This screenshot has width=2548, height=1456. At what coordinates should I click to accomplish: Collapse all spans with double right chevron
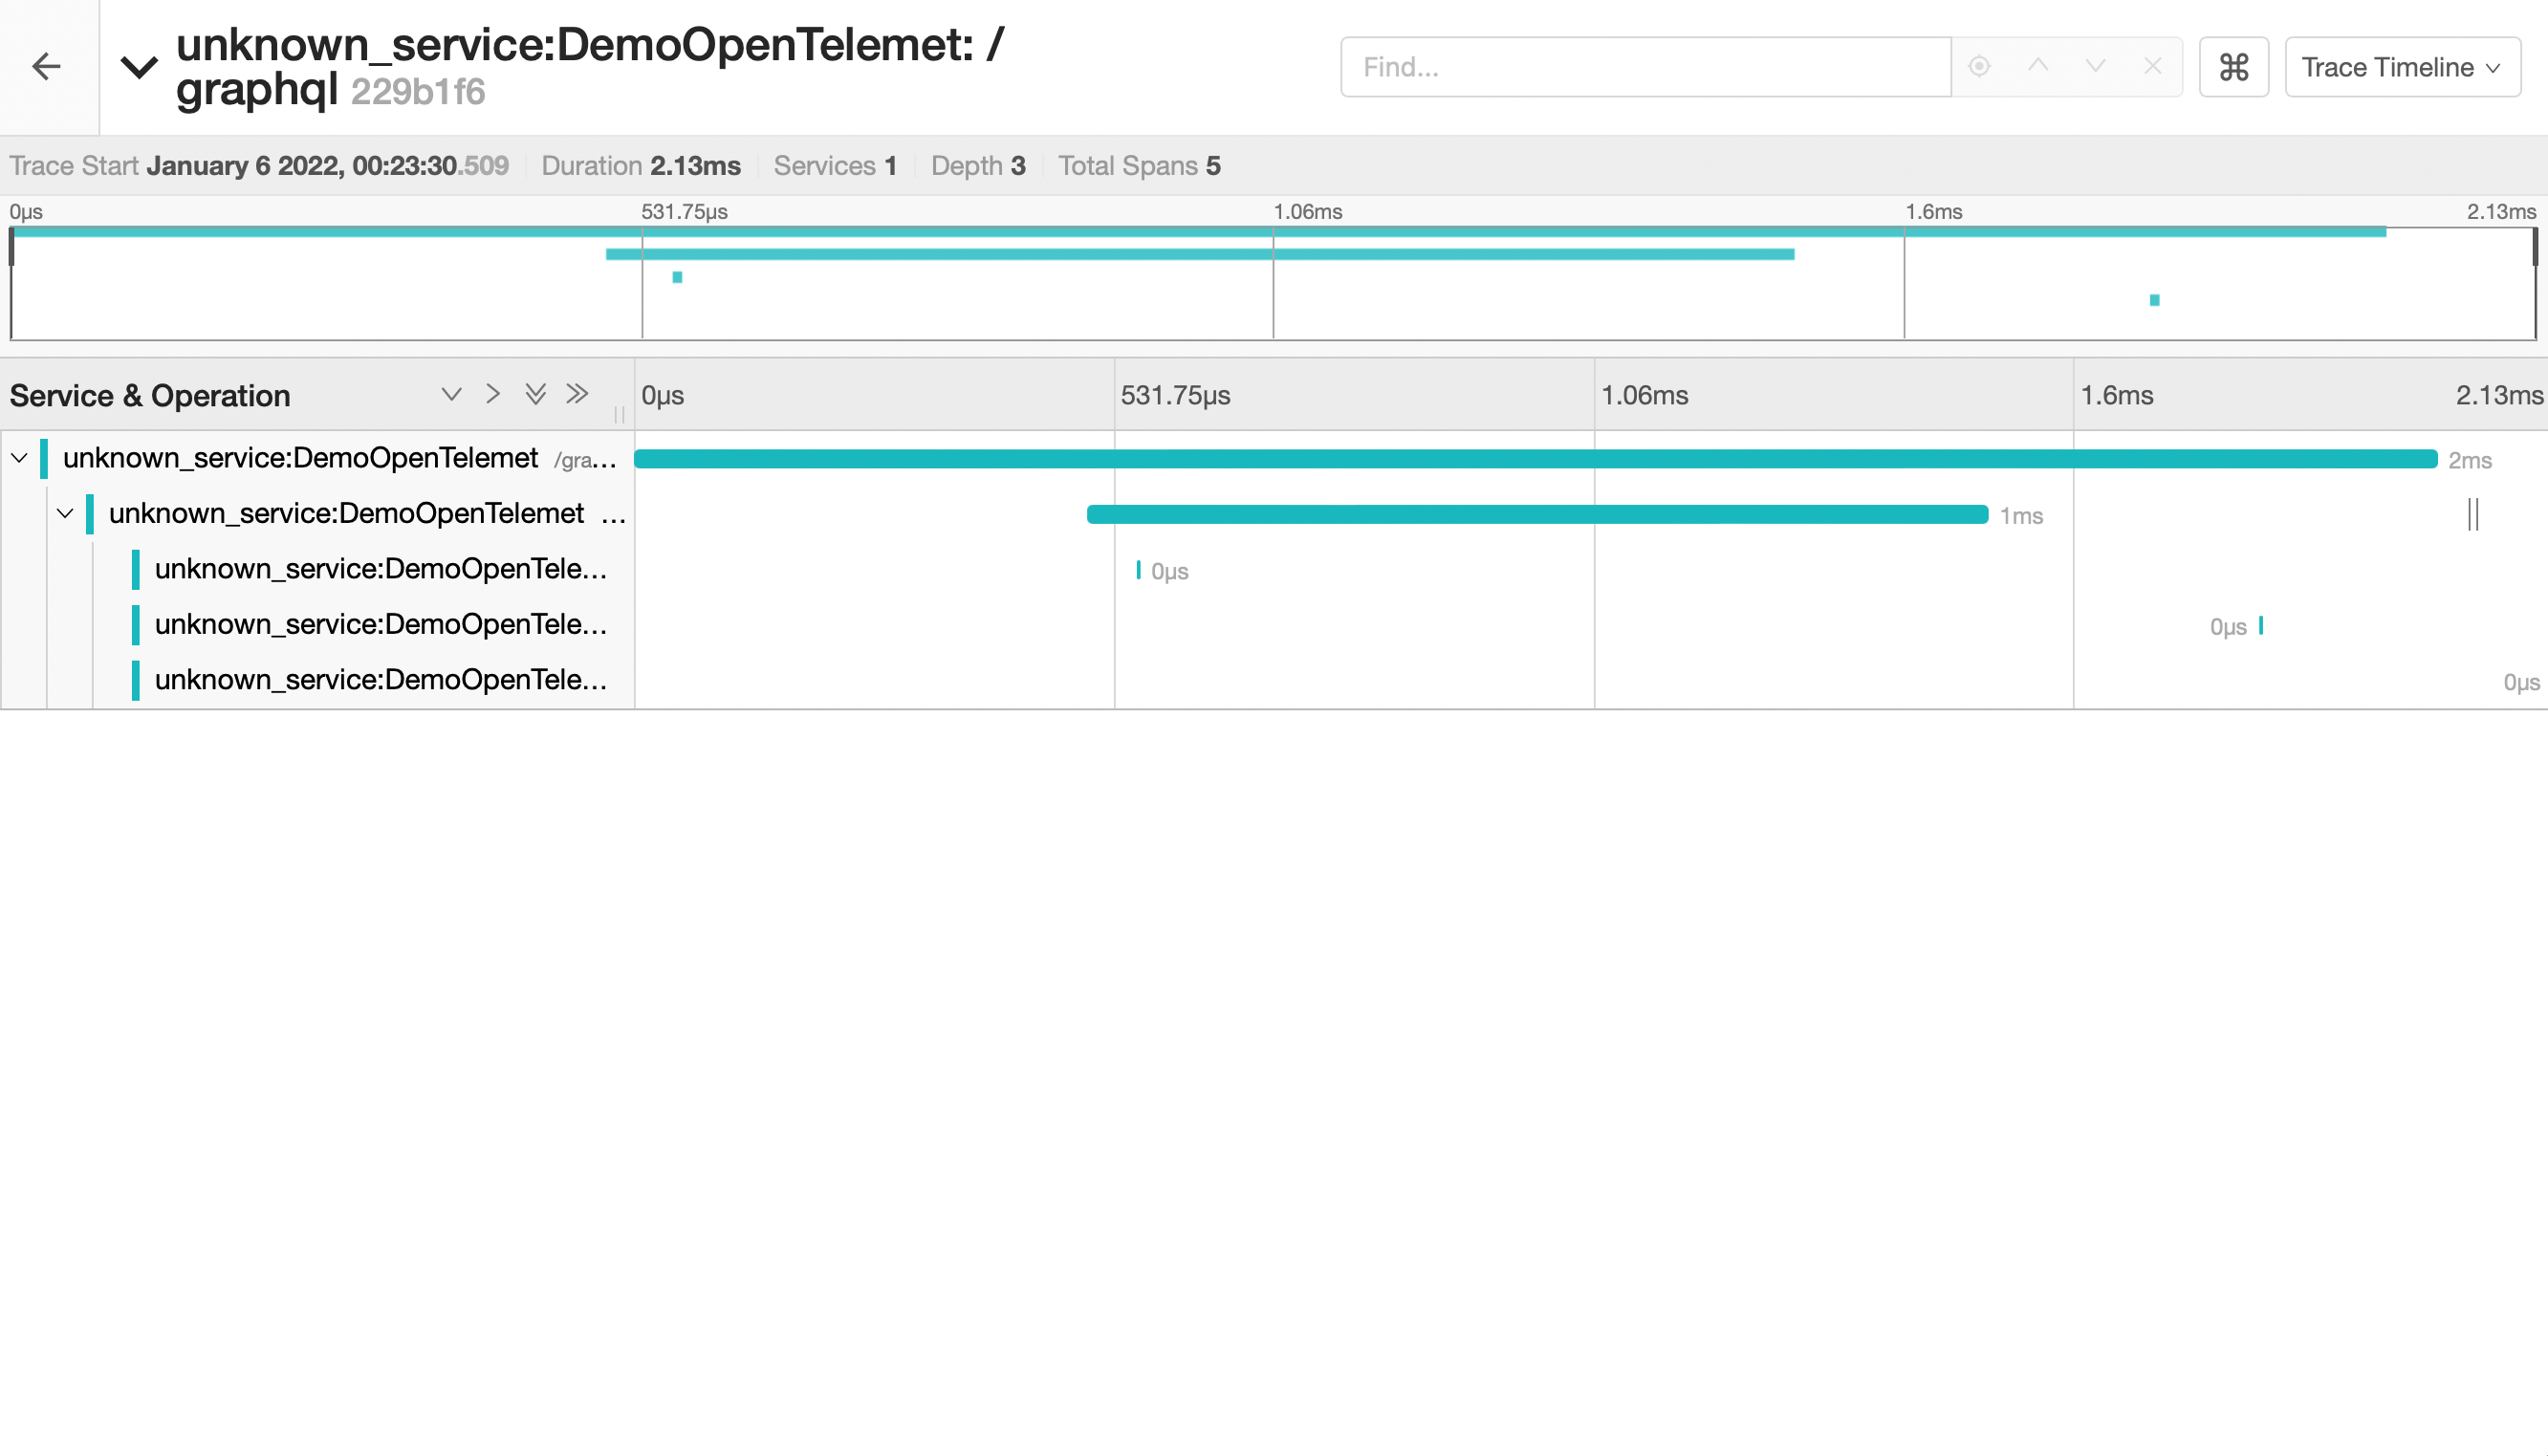[x=577, y=394]
